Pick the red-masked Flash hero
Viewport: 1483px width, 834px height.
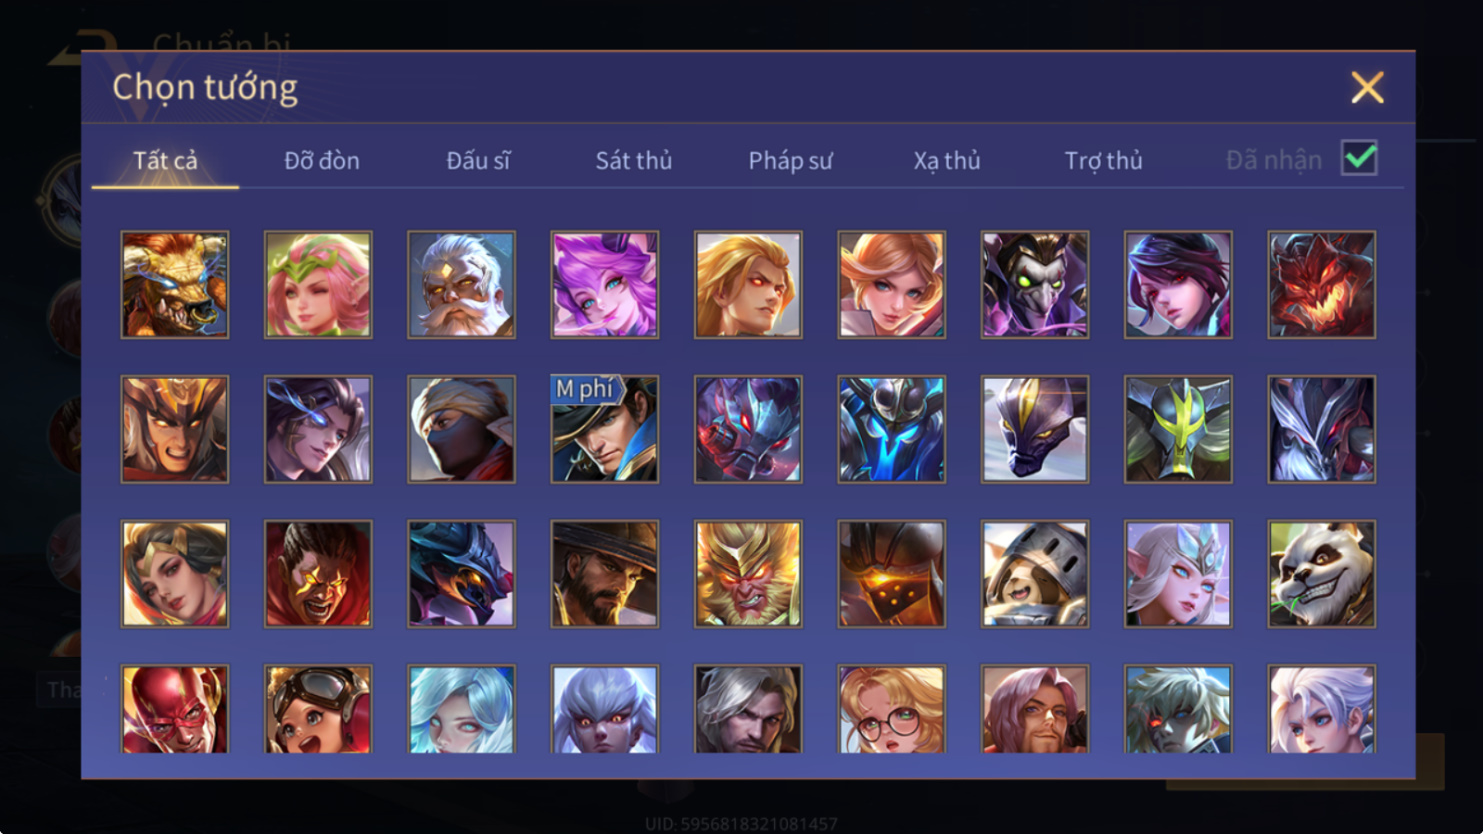pos(175,709)
